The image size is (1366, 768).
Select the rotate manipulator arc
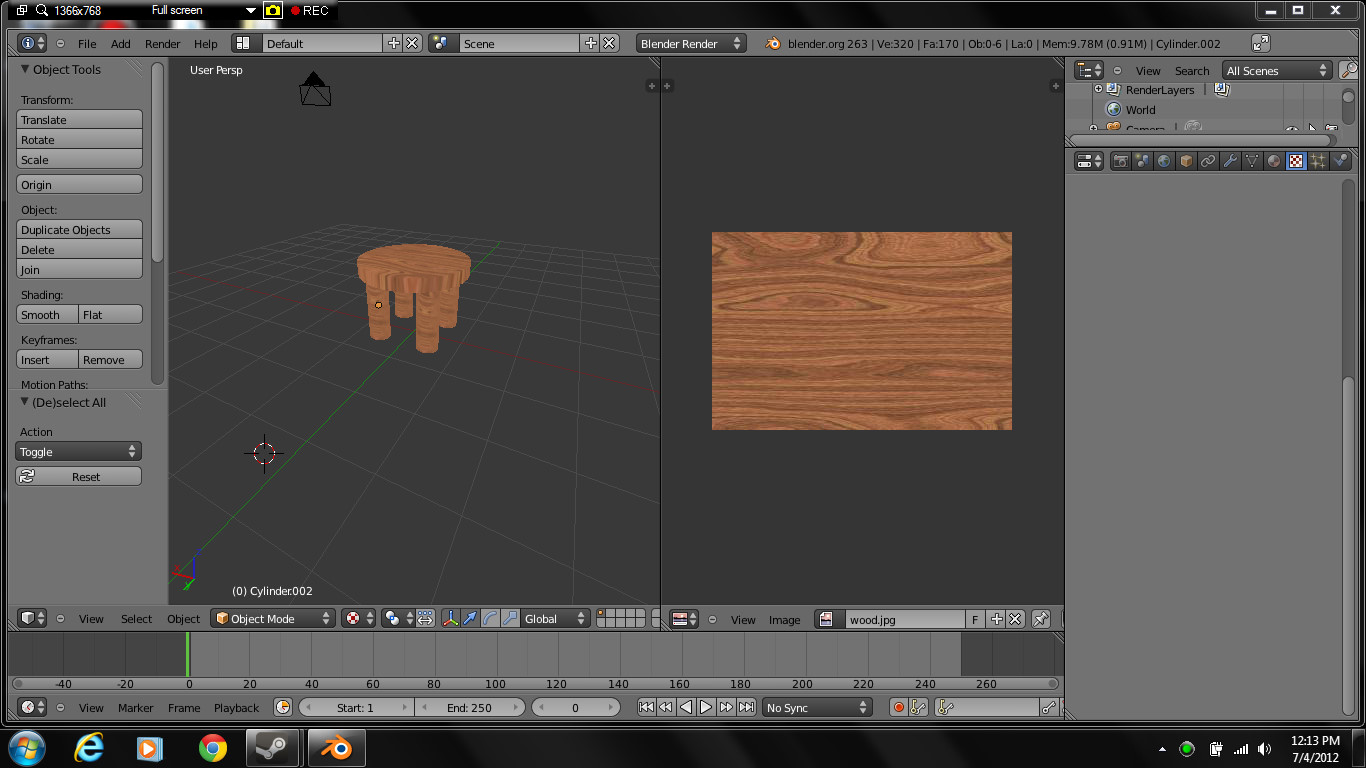pos(490,619)
